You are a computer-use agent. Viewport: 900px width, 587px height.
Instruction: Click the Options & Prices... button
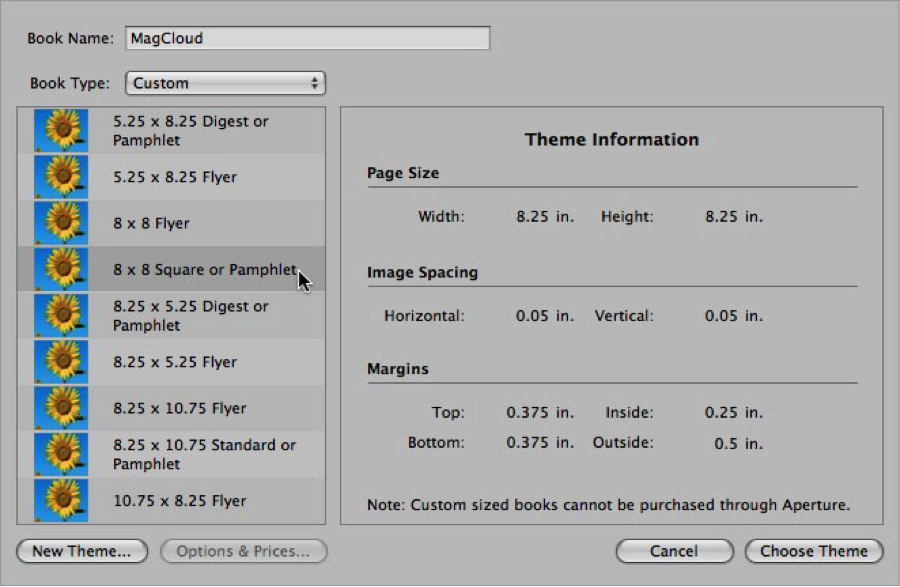pyautogui.click(x=244, y=551)
